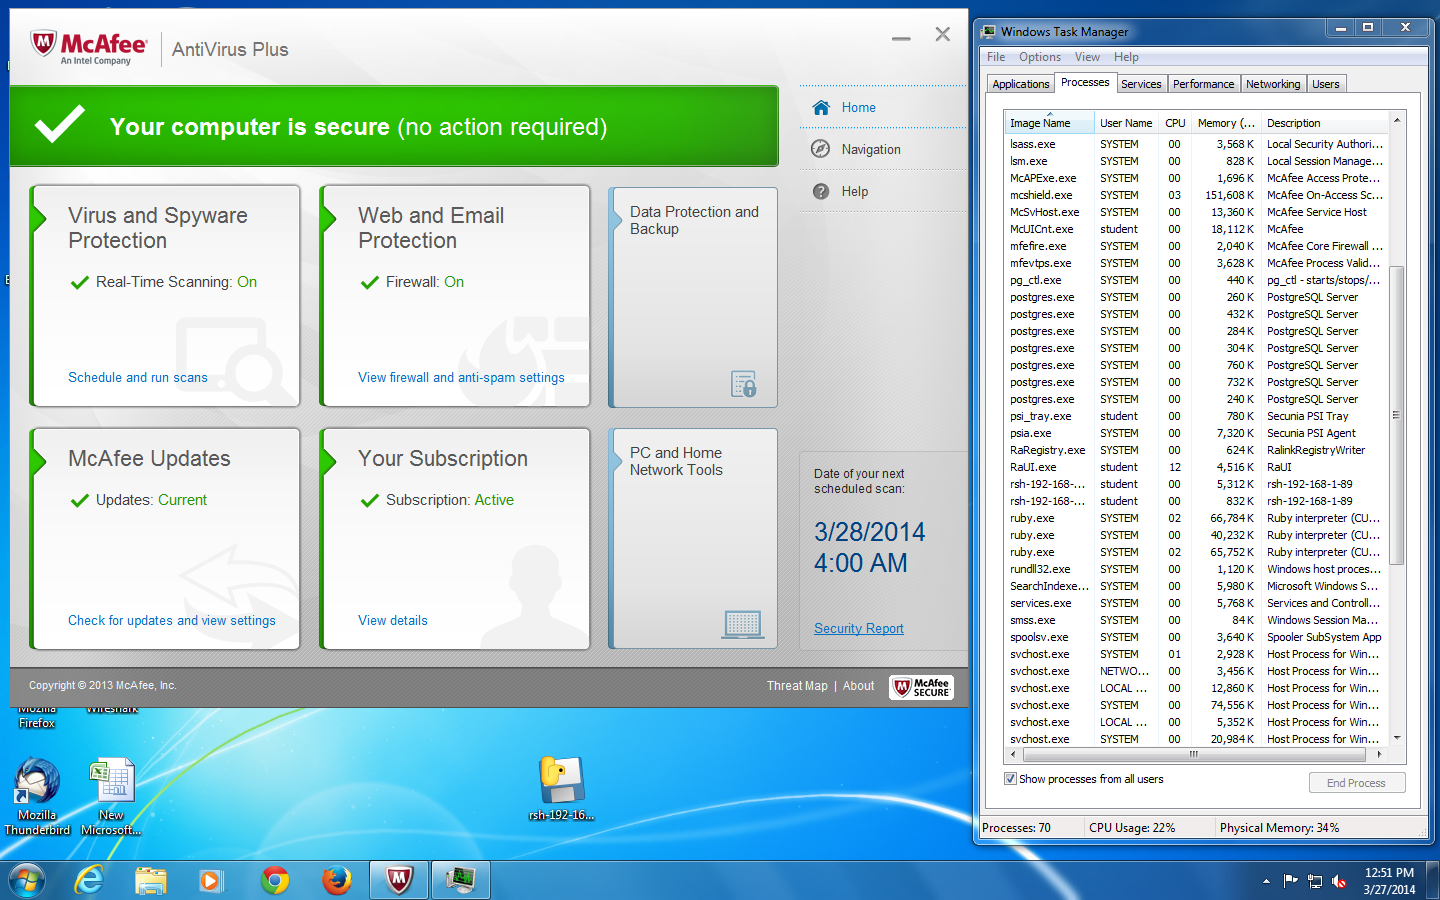Click the Schedule and run scans link
This screenshot has width=1440, height=900.
(138, 377)
